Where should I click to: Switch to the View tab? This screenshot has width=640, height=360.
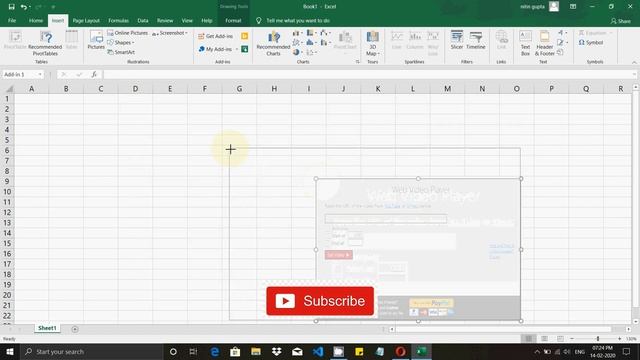click(187, 20)
